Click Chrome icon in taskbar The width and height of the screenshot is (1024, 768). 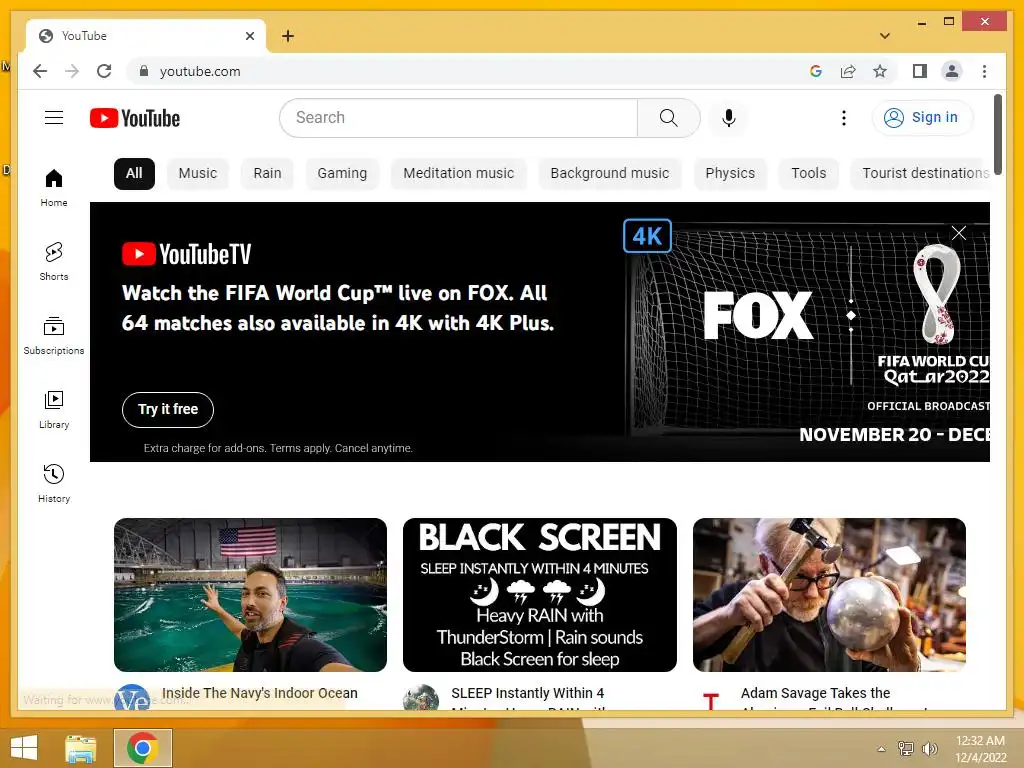pos(143,748)
